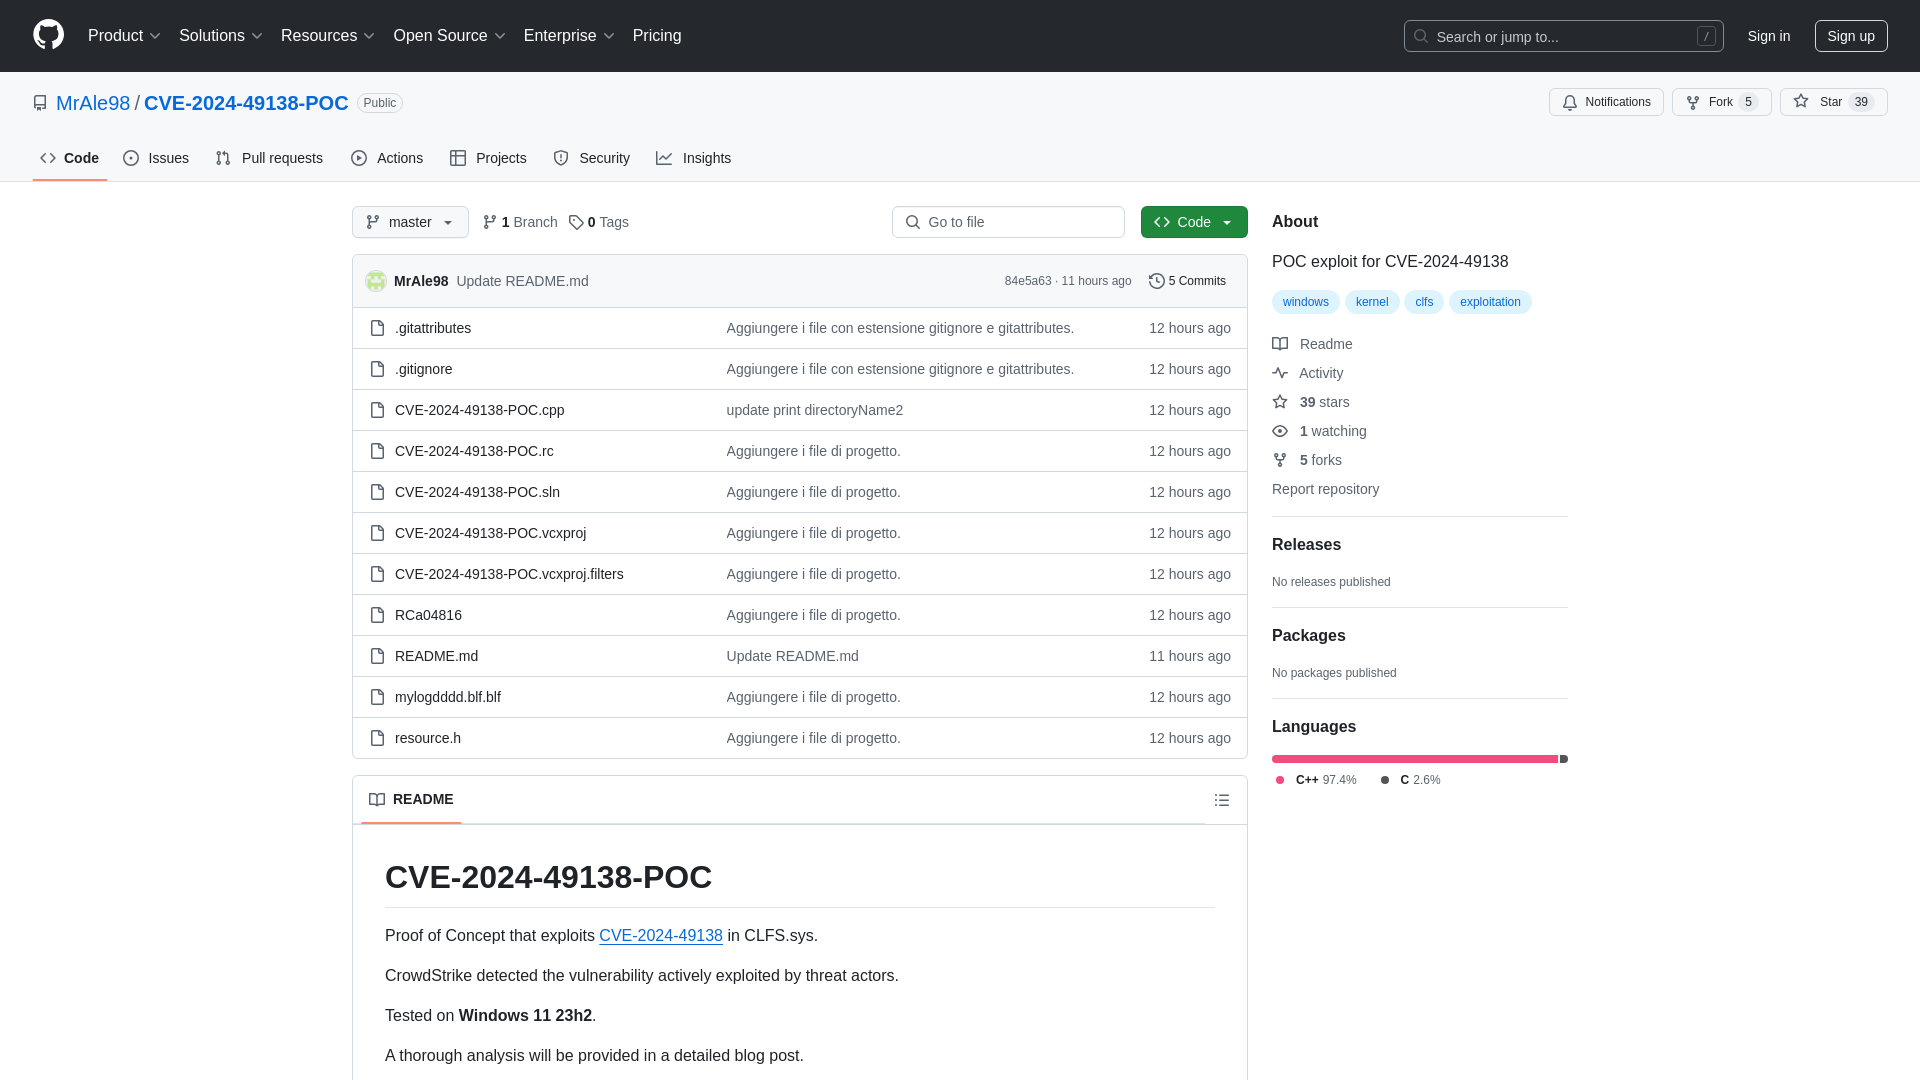Select the README tab heading
This screenshot has width=1920, height=1080.
pos(411,800)
